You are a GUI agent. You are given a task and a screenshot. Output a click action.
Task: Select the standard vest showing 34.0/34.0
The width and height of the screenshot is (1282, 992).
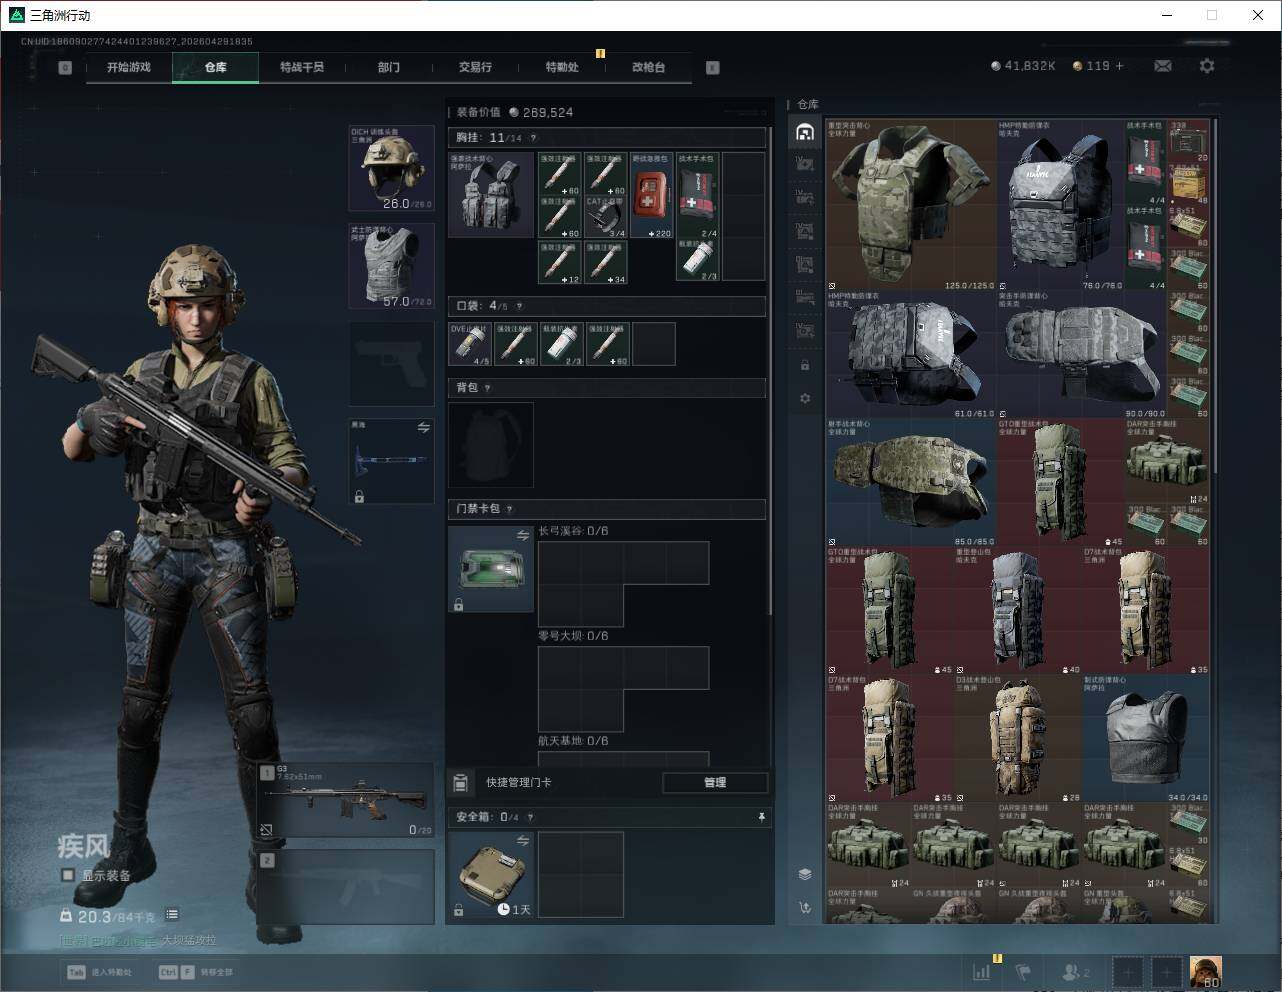(1146, 738)
